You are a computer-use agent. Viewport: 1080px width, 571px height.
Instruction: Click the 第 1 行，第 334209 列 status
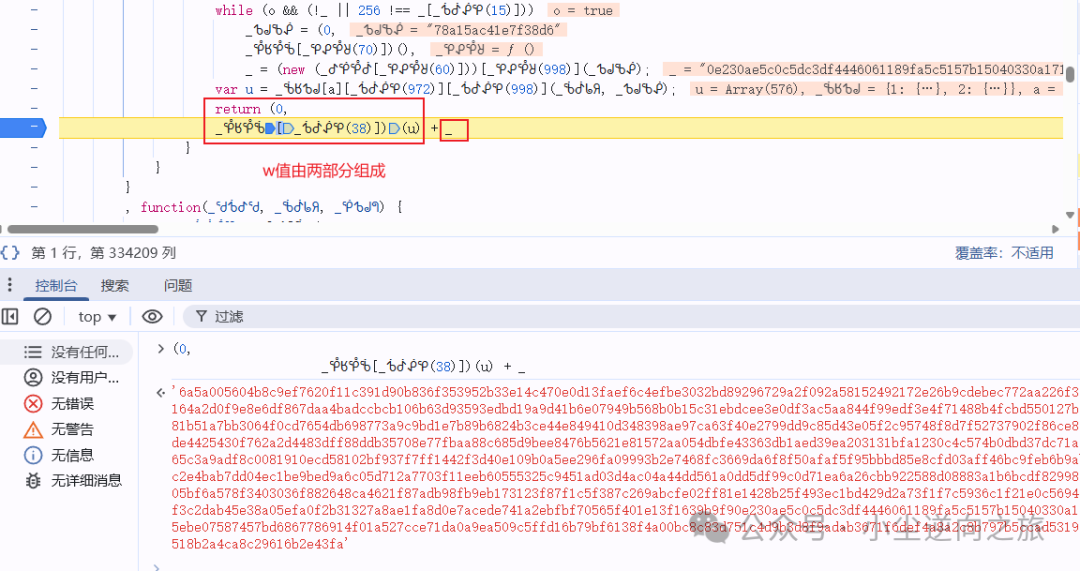pos(103,253)
